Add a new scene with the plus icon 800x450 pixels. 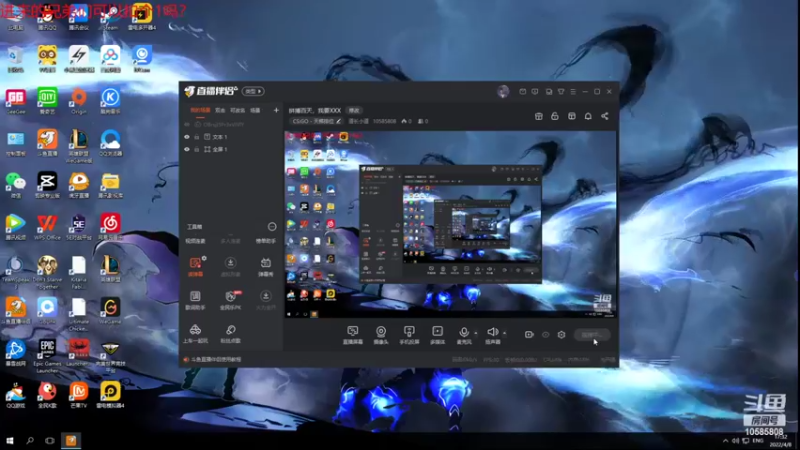tap(276, 110)
